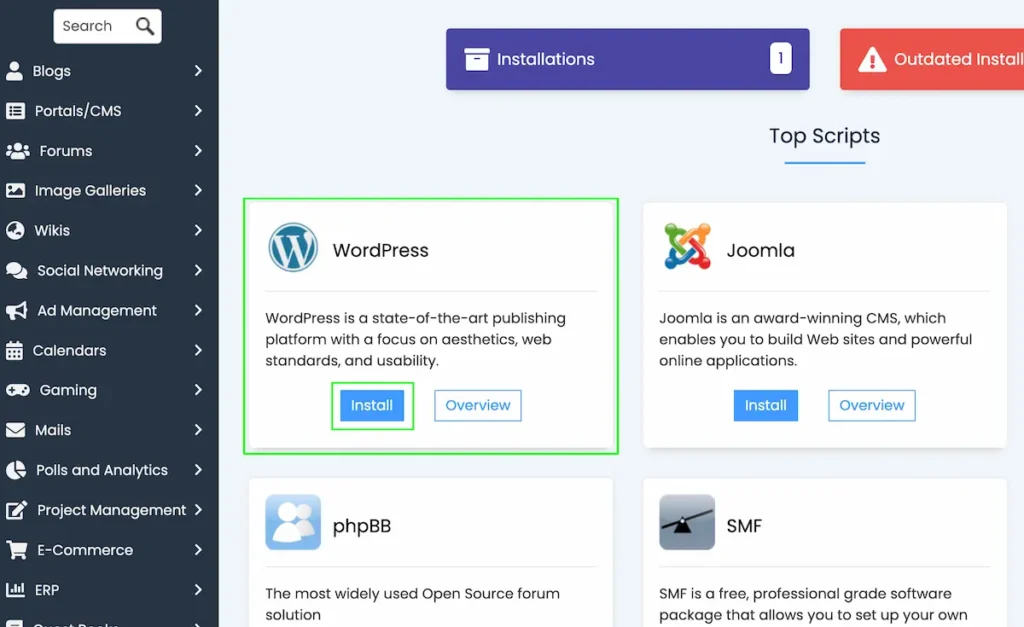Click the Ad Management megaphone icon
The height and width of the screenshot is (627, 1024).
click(16, 310)
